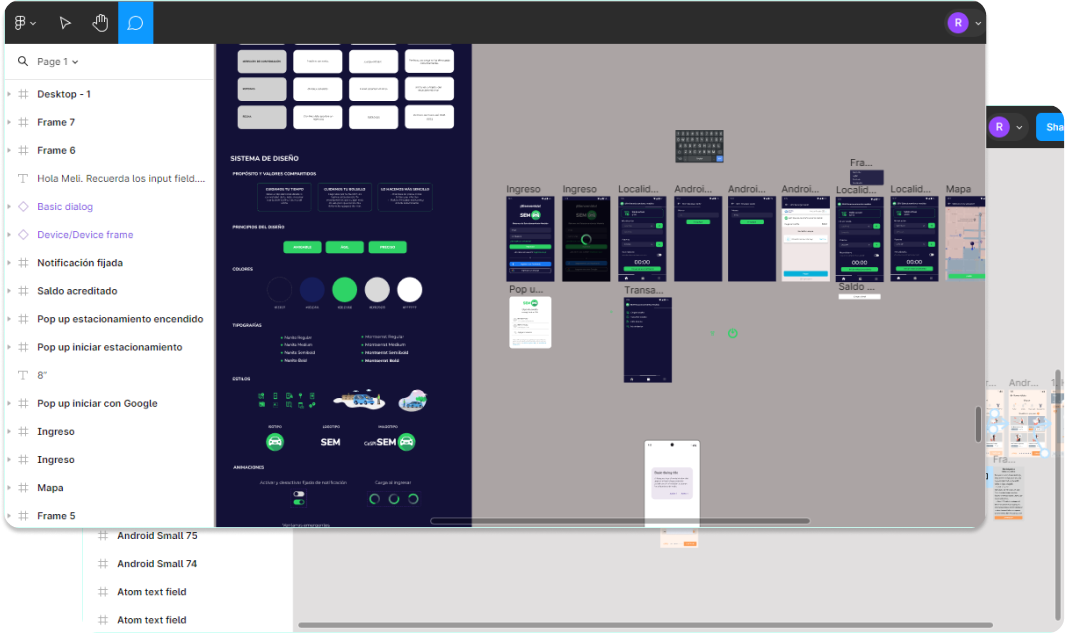Expand the Notificación fijada layer

(x=9, y=263)
